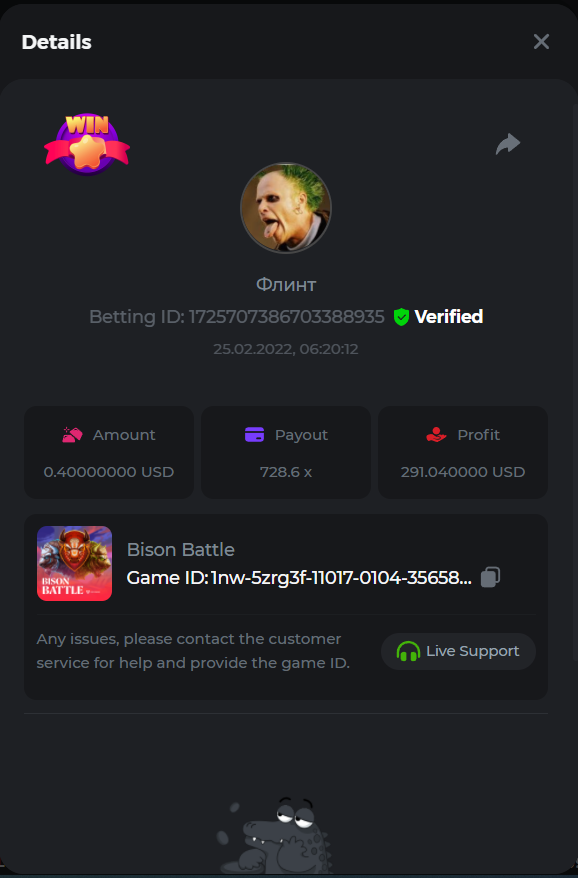Click the purple Payout card icon
Viewport: 578px width, 878px height.
tap(254, 435)
